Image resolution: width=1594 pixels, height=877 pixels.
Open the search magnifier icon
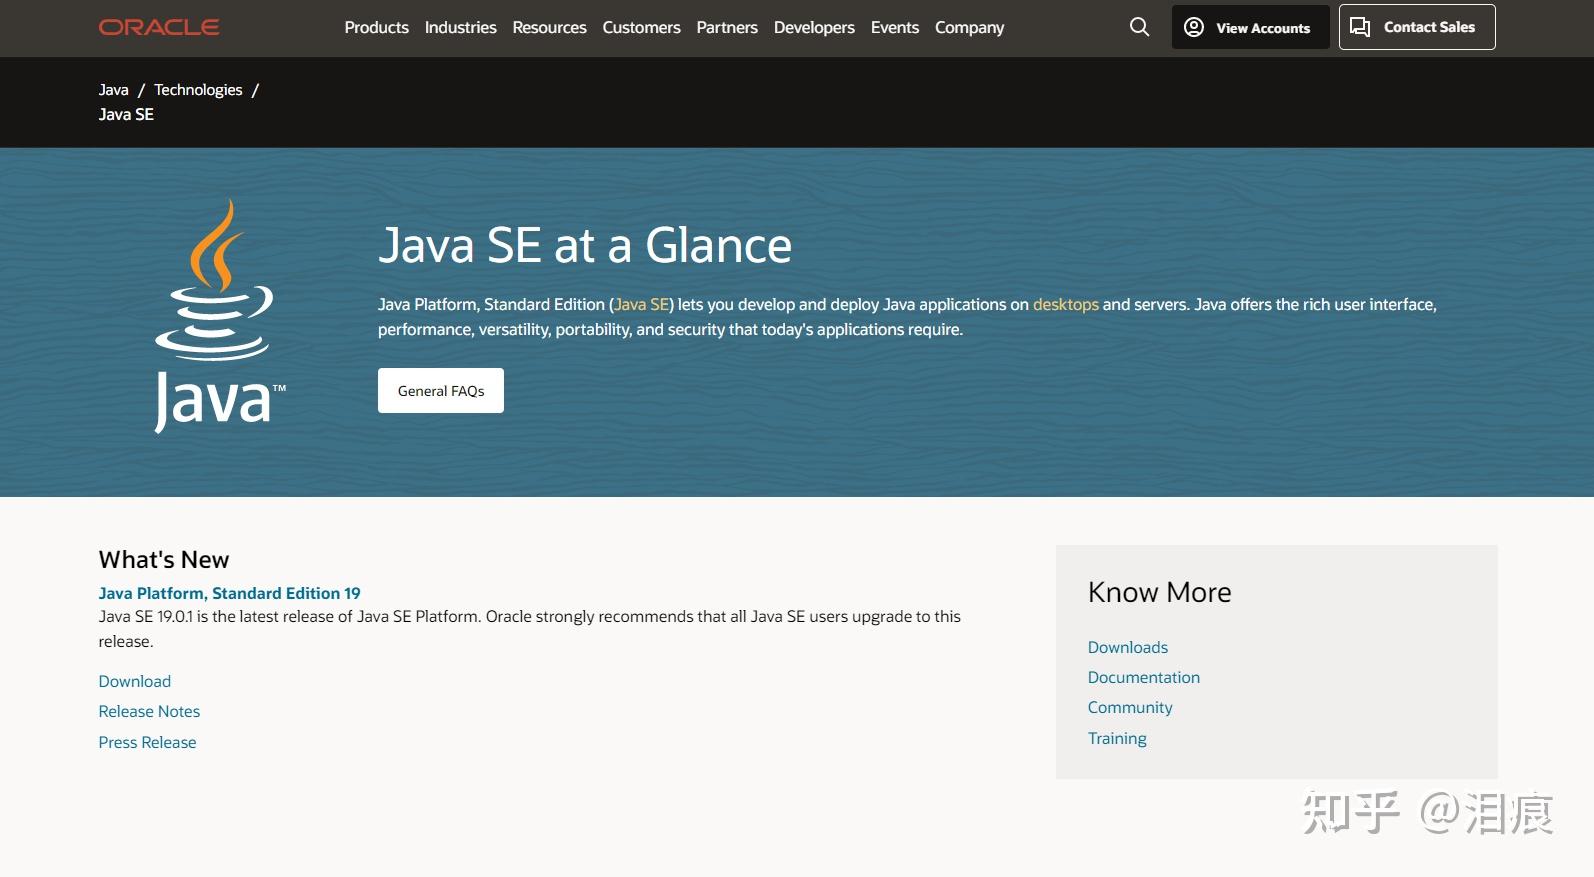pos(1139,27)
